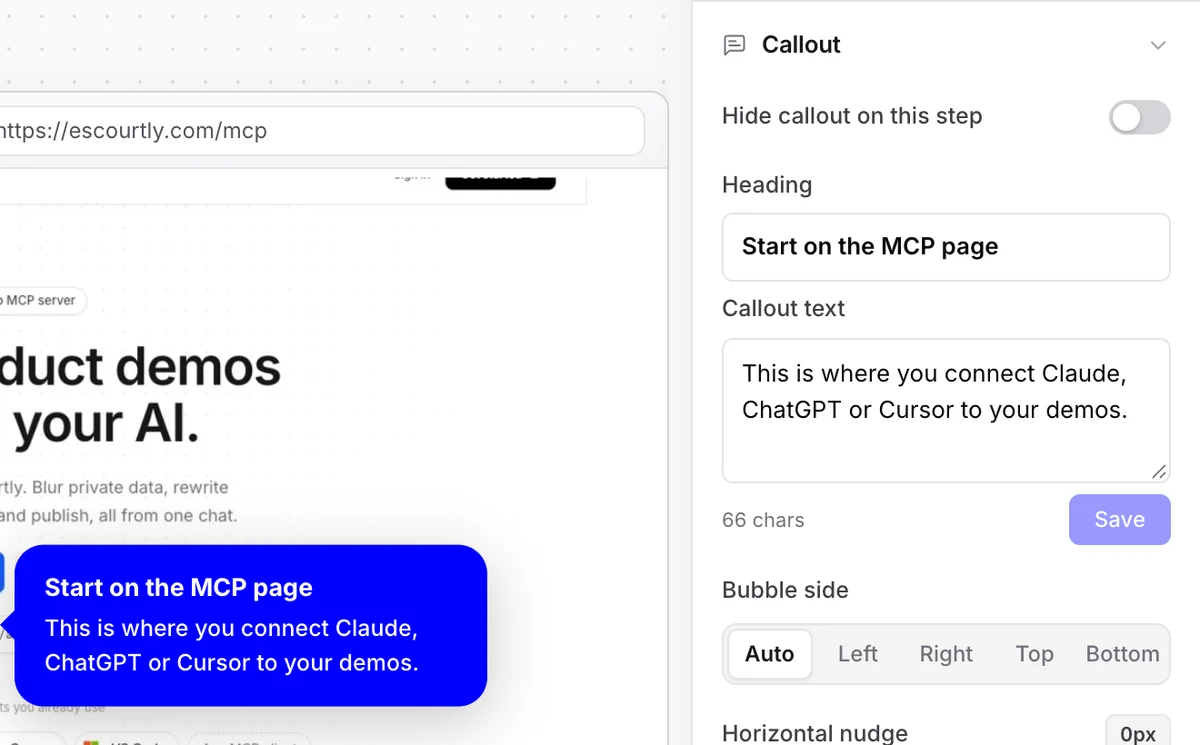Click the Save button
Image resolution: width=1200 pixels, height=745 pixels.
tap(1119, 520)
